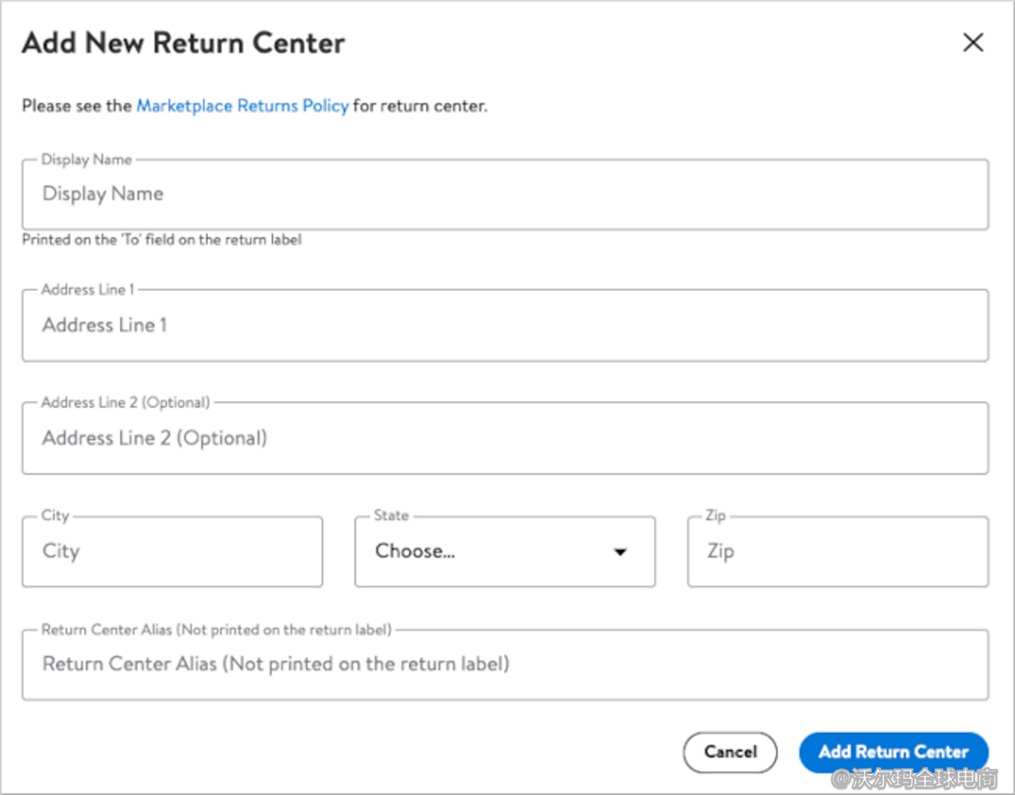Focus the Address Line 1 input box
The width and height of the screenshot is (1015, 795).
click(505, 325)
